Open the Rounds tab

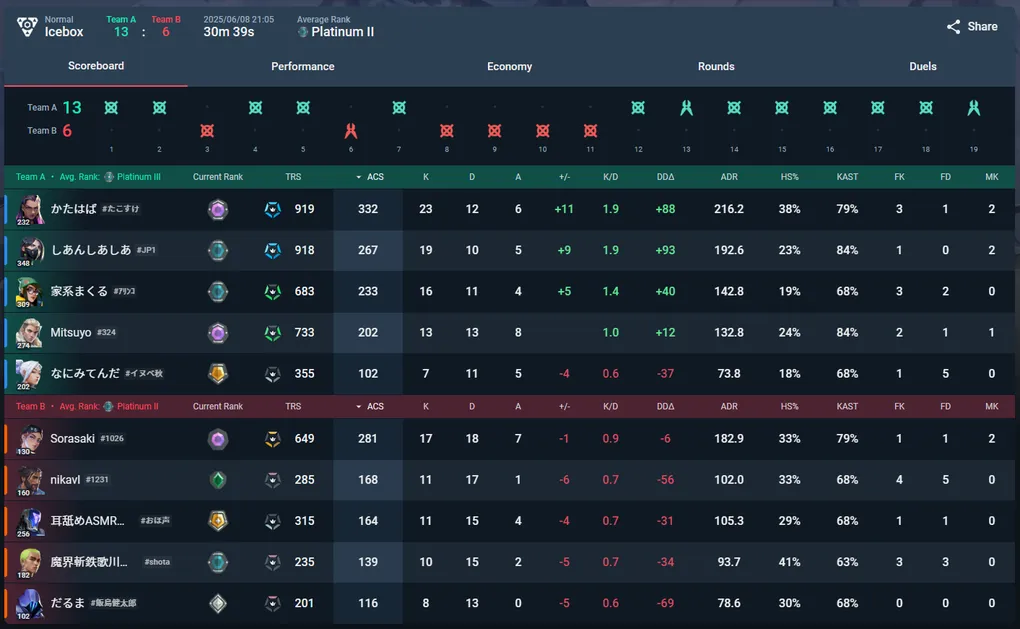coord(716,66)
